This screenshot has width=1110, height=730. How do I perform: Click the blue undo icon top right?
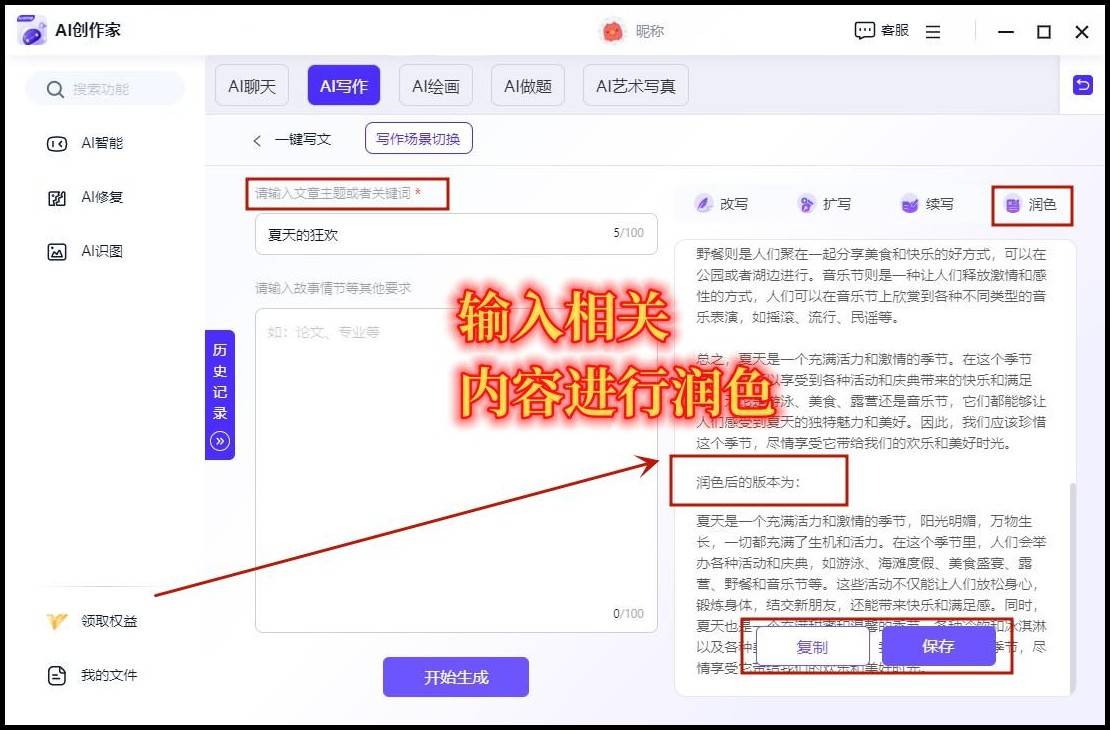coord(1083,85)
